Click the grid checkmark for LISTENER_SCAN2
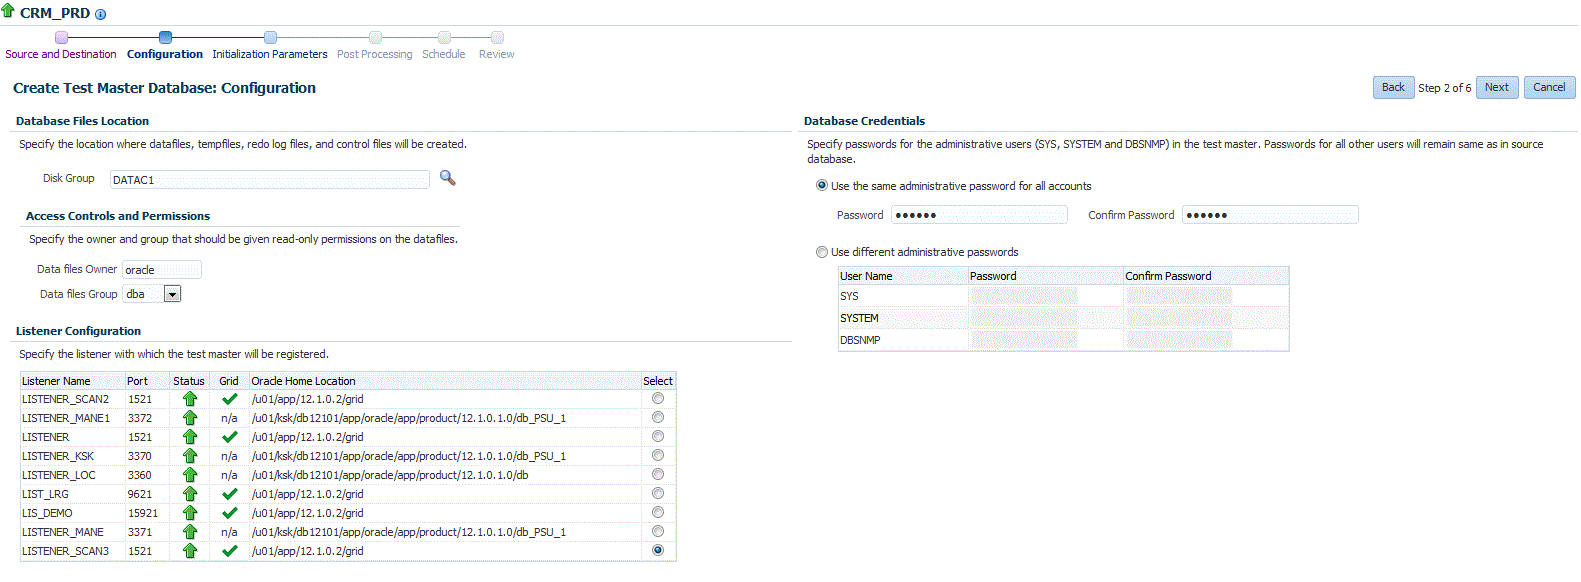This screenshot has height=582, width=1581. (x=229, y=399)
